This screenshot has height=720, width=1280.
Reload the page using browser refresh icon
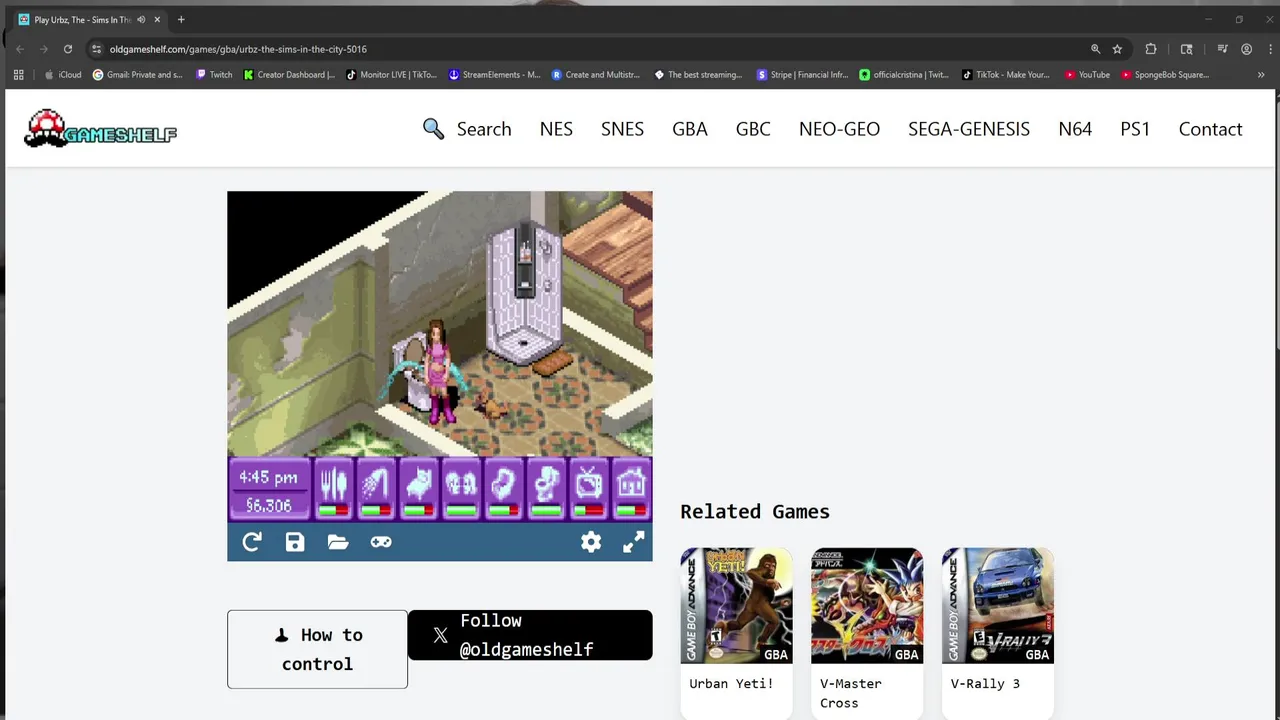click(x=68, y=49)
